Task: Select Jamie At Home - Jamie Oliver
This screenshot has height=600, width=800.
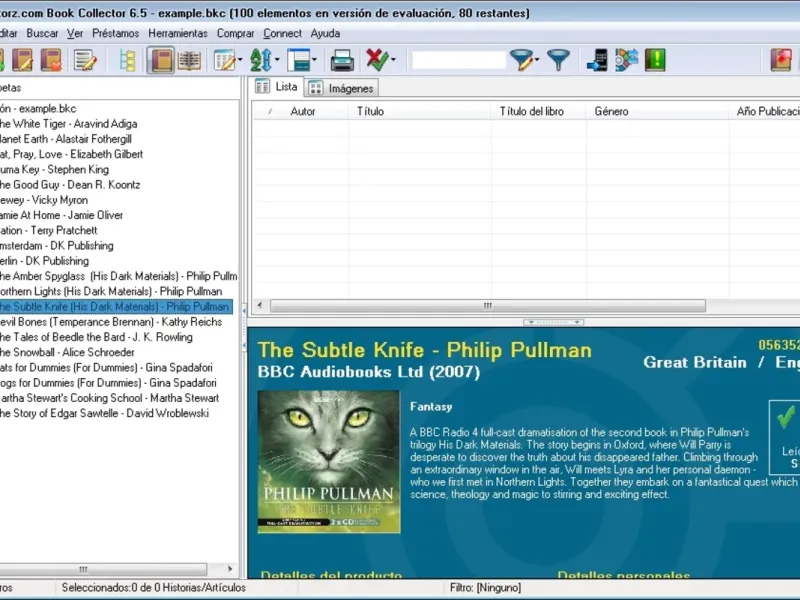Action: tap(61, 215)
